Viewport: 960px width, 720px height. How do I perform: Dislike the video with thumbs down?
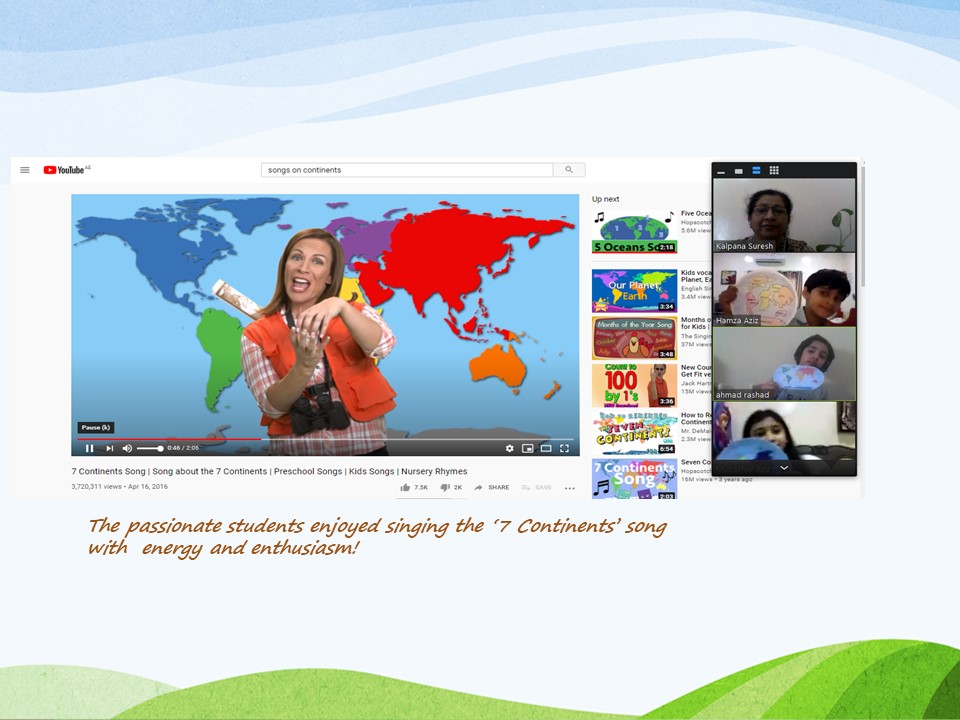[445, 488]
